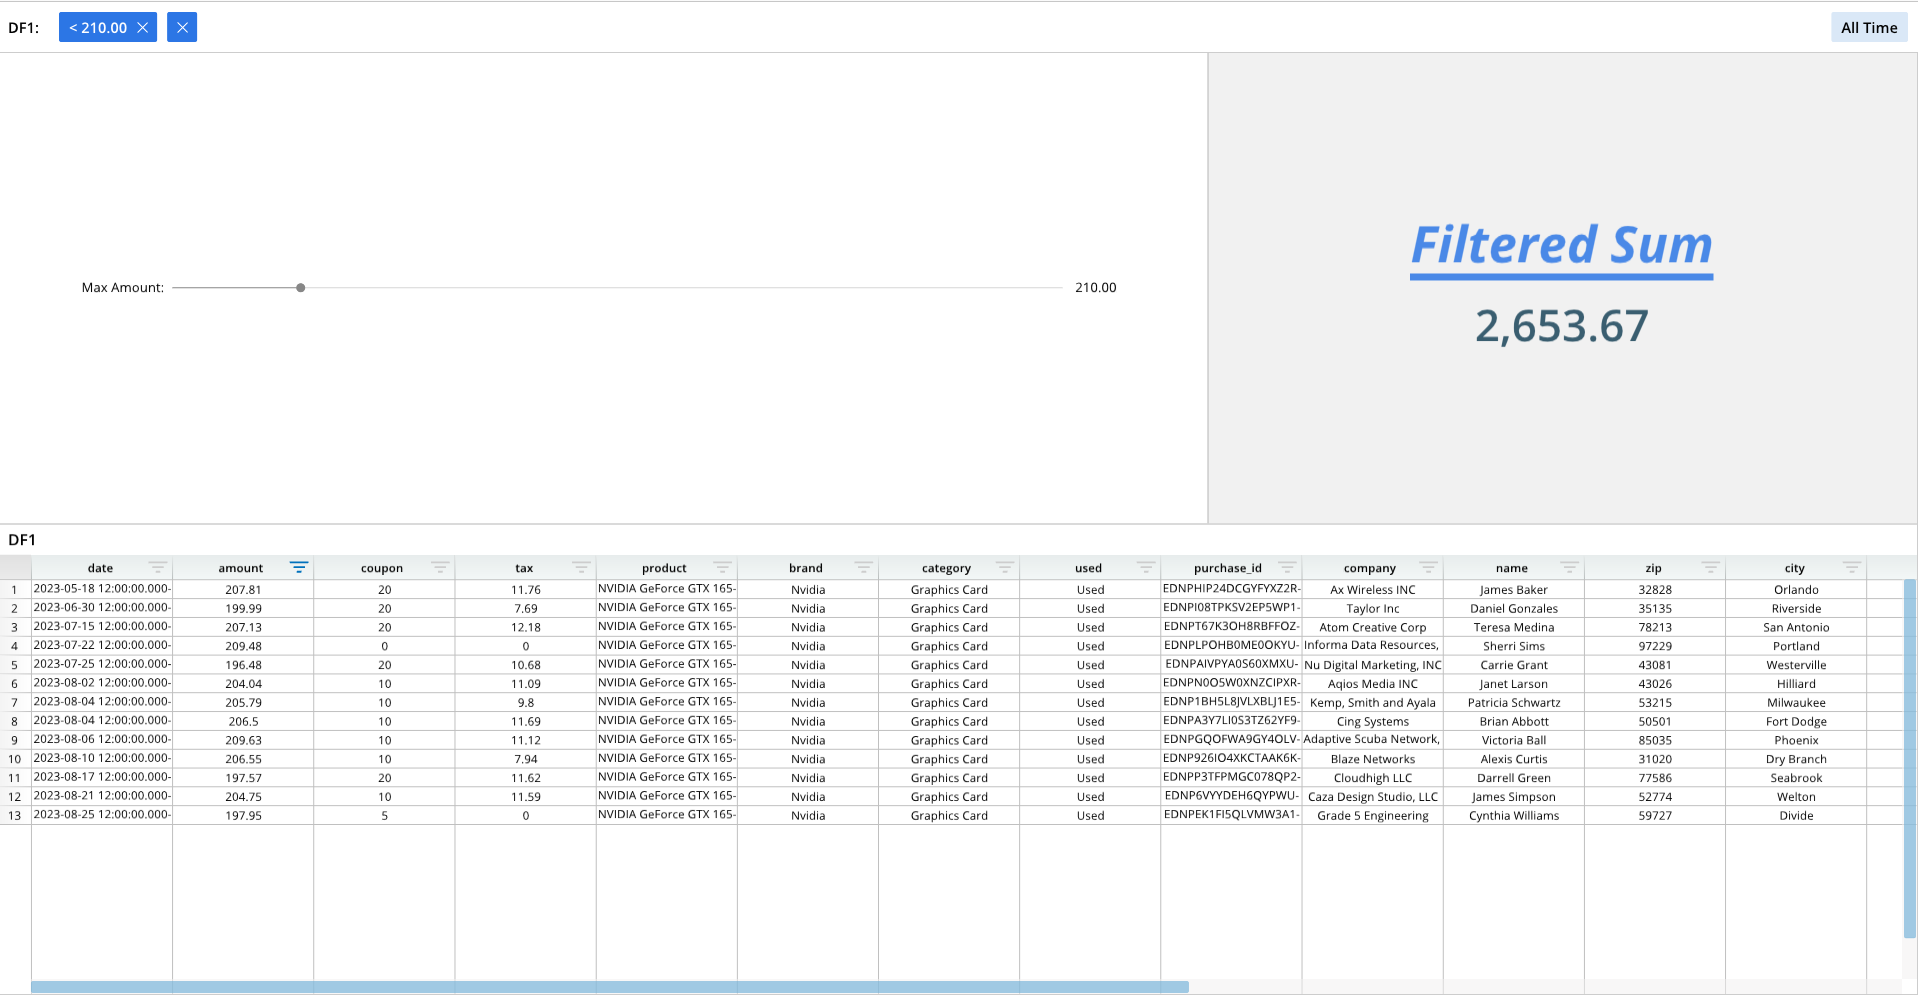Select tax cell 12.18
Screen dimensions: 1918x995
click(x=525, y=628)
